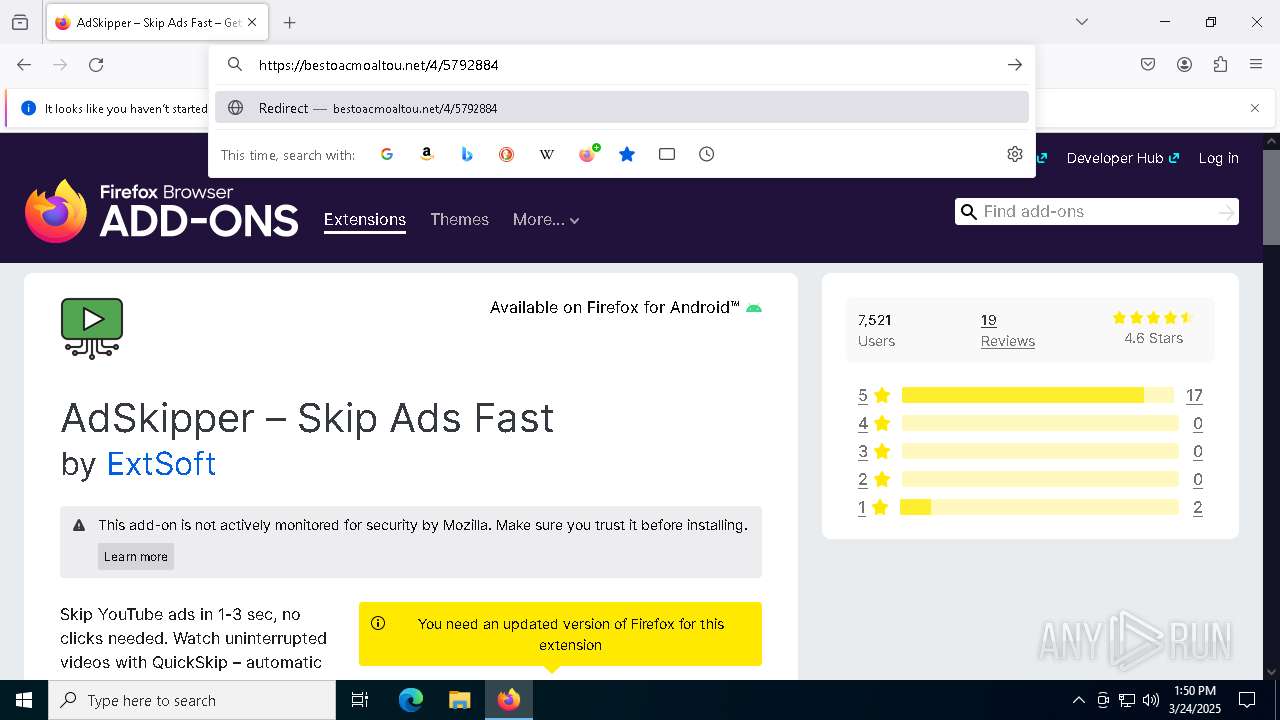Search history clock icon in URL dropdown
The width and height of the screenshot is (1280, 720).
[707, 154]
